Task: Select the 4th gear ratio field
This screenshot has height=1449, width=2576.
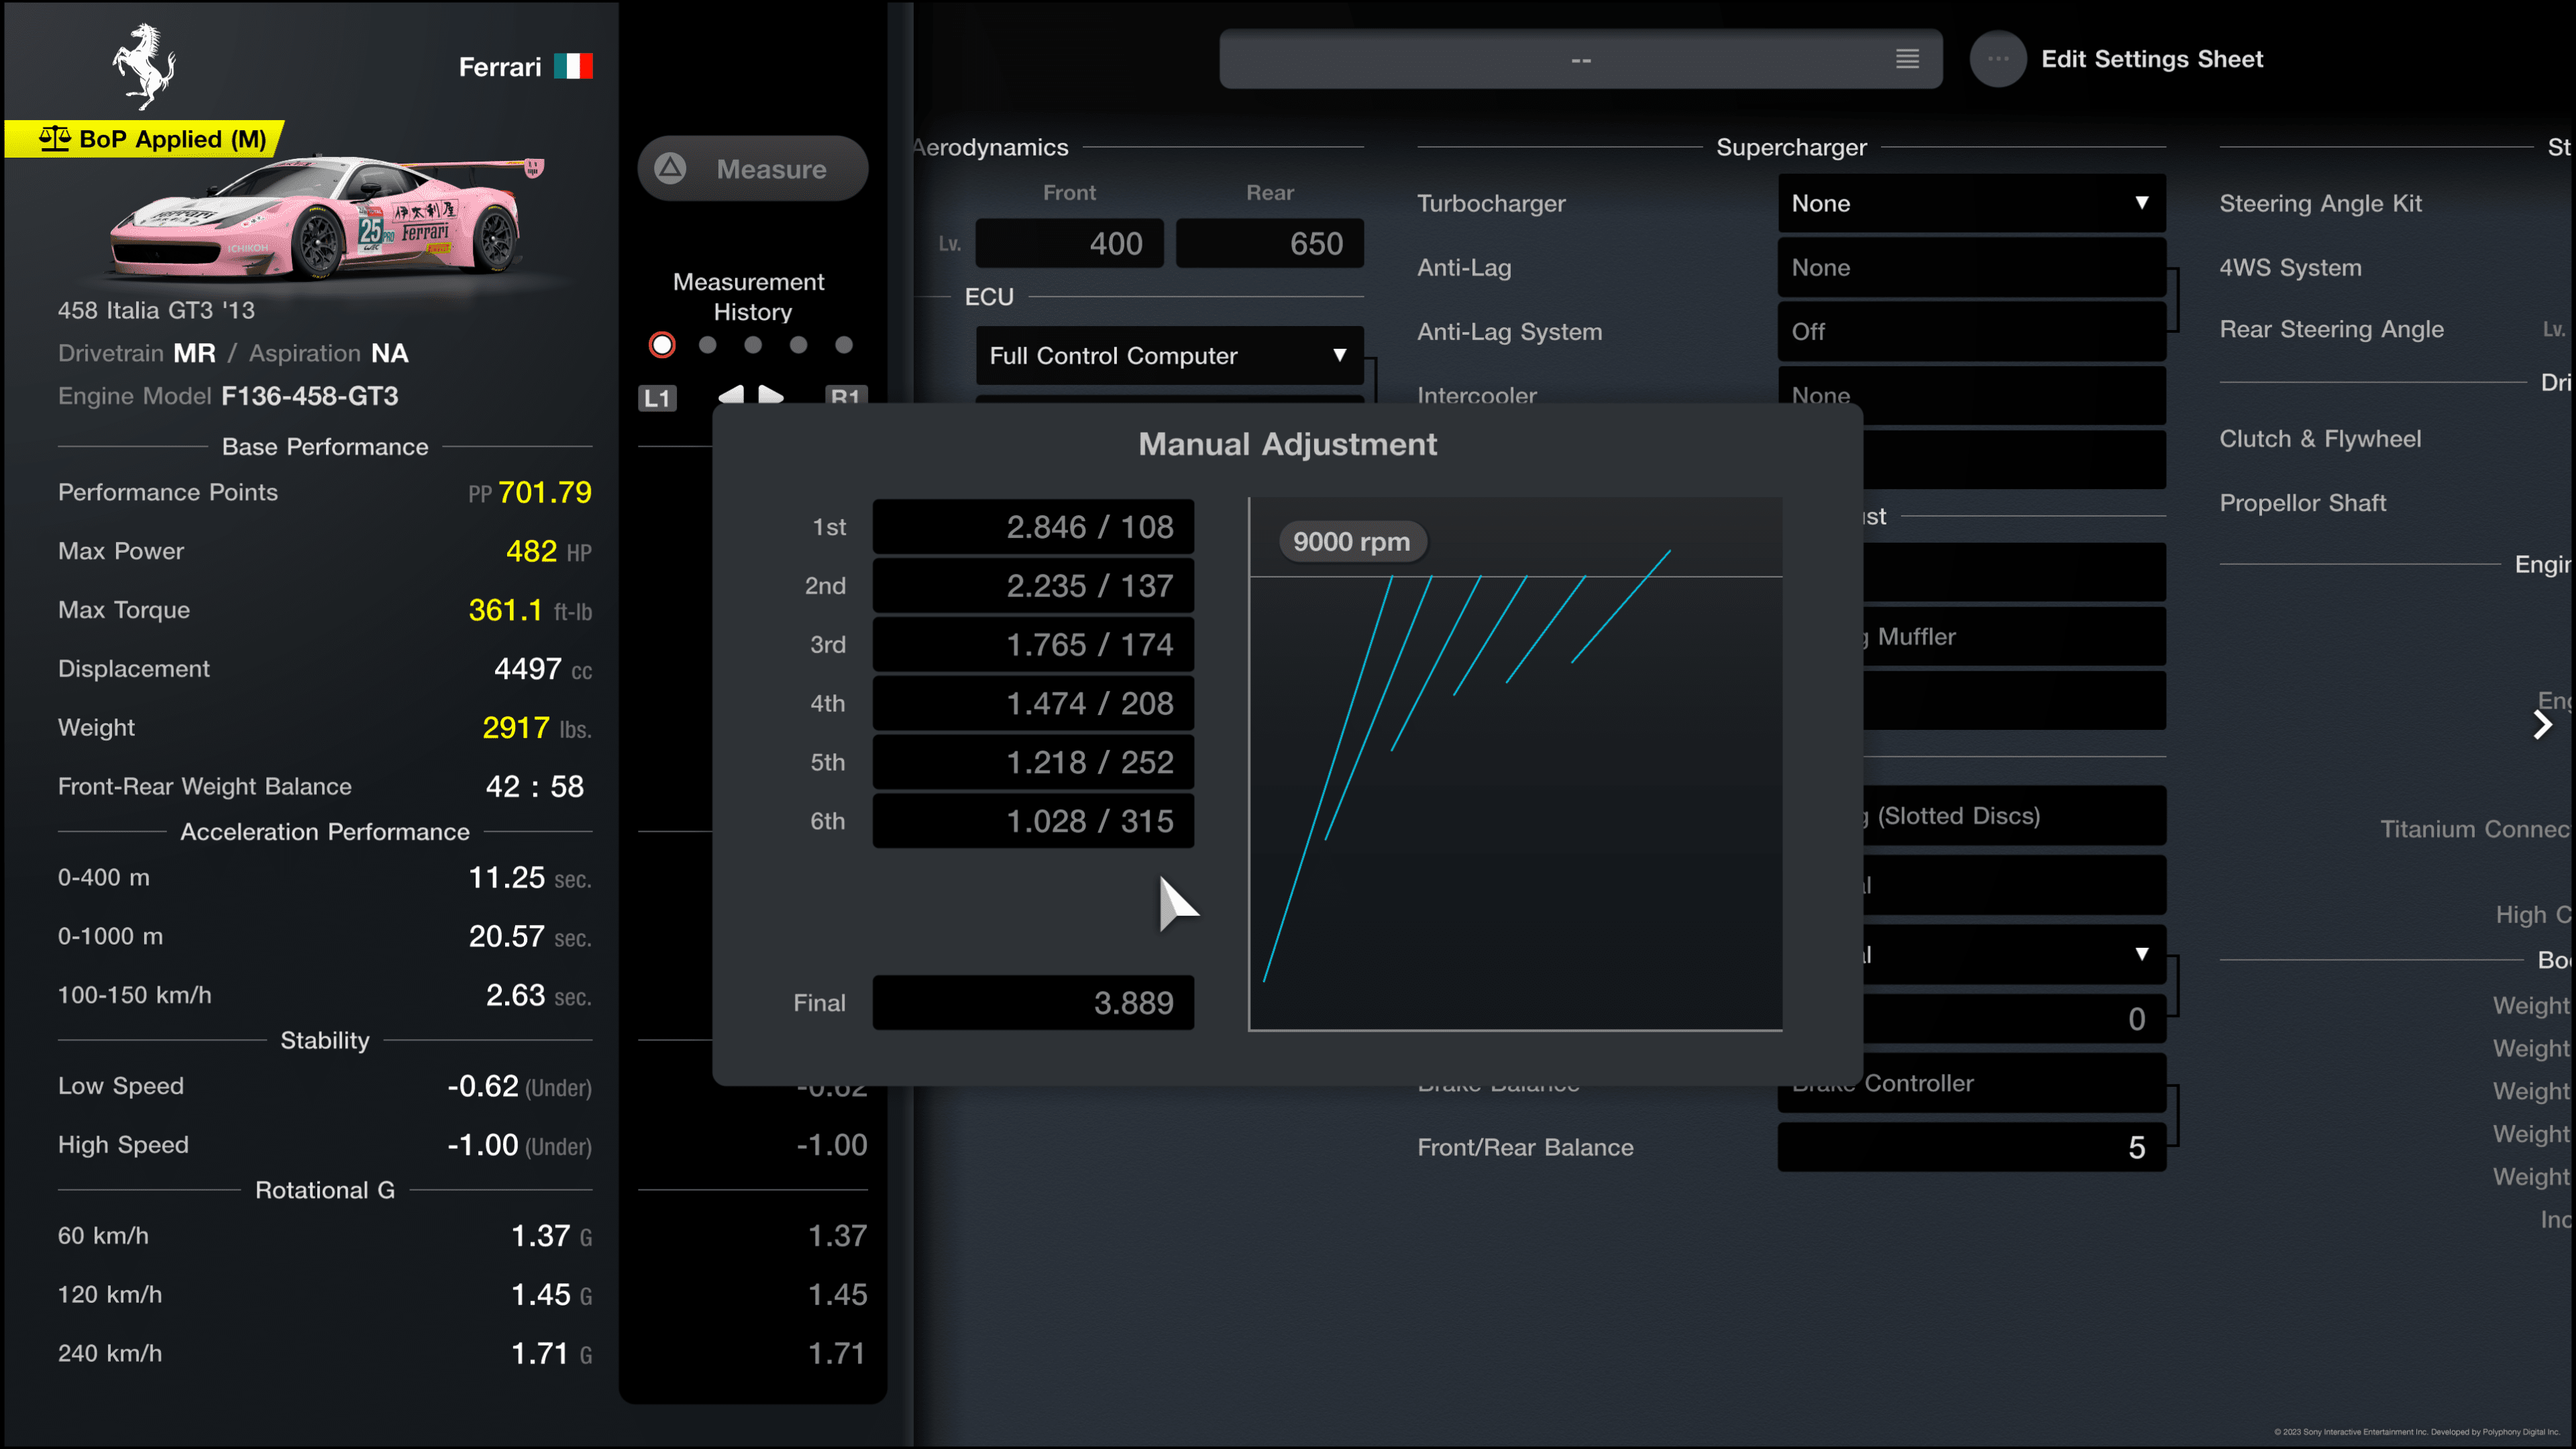Action: (1033, 703)
